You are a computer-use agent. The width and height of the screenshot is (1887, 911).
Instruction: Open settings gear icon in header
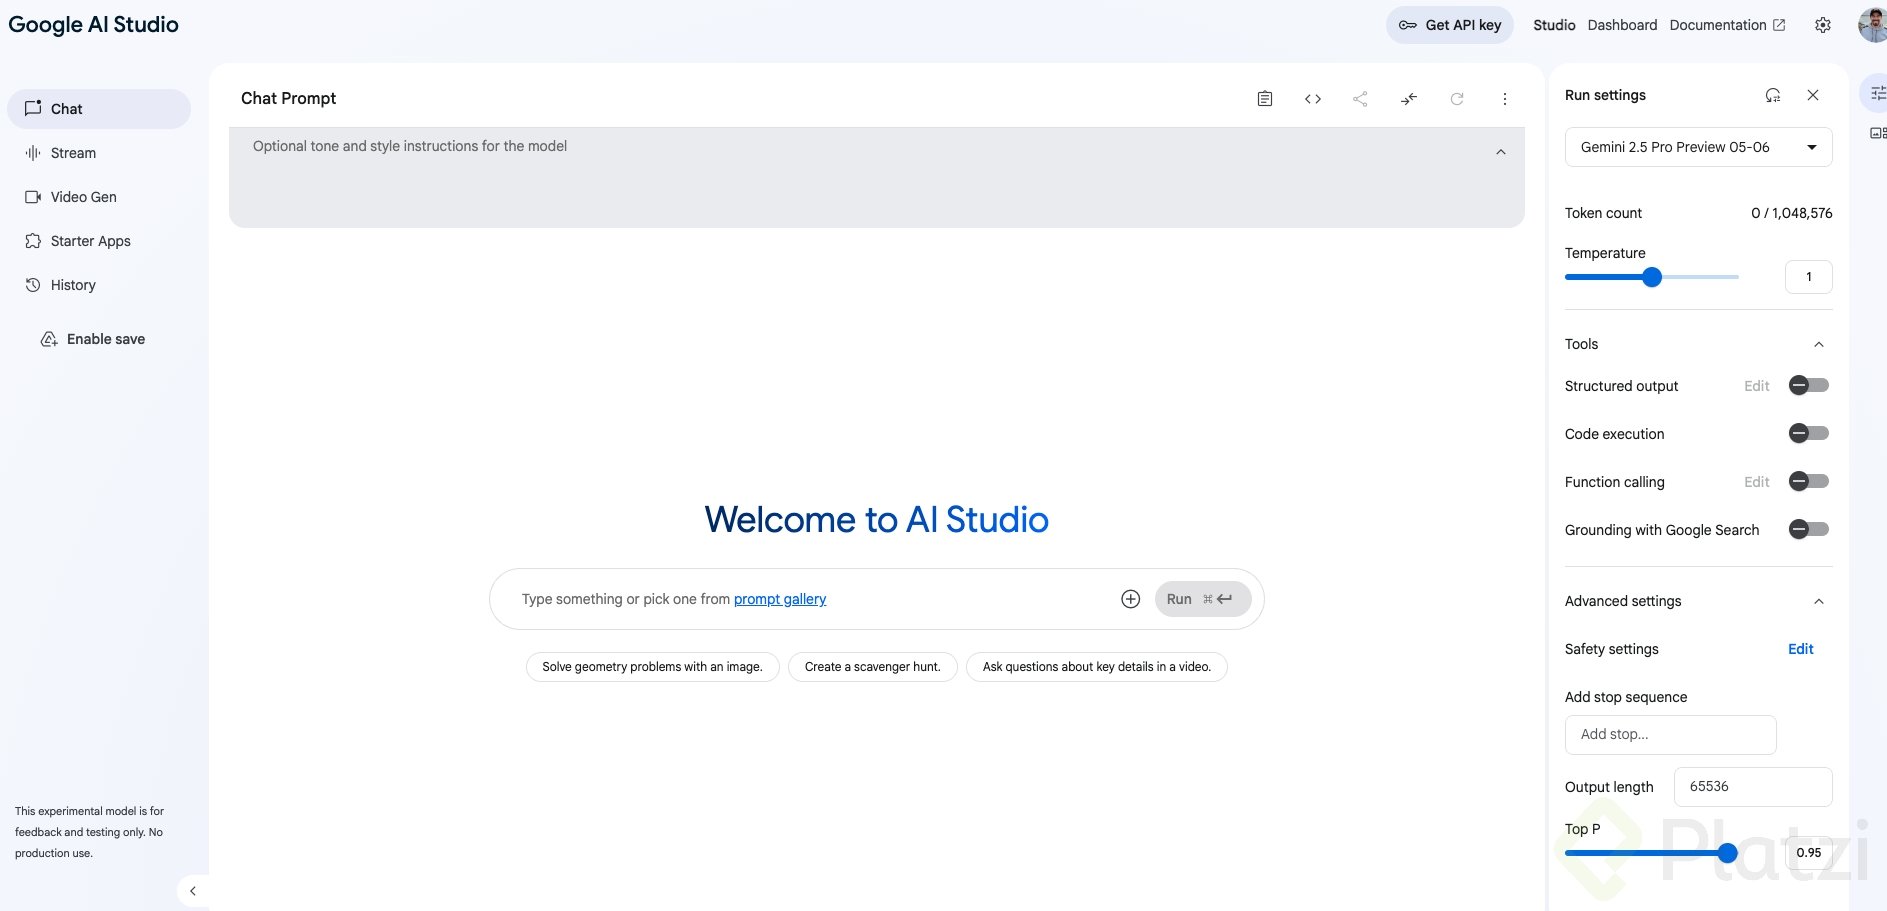pyautogui.click(x=1823, y=25)
